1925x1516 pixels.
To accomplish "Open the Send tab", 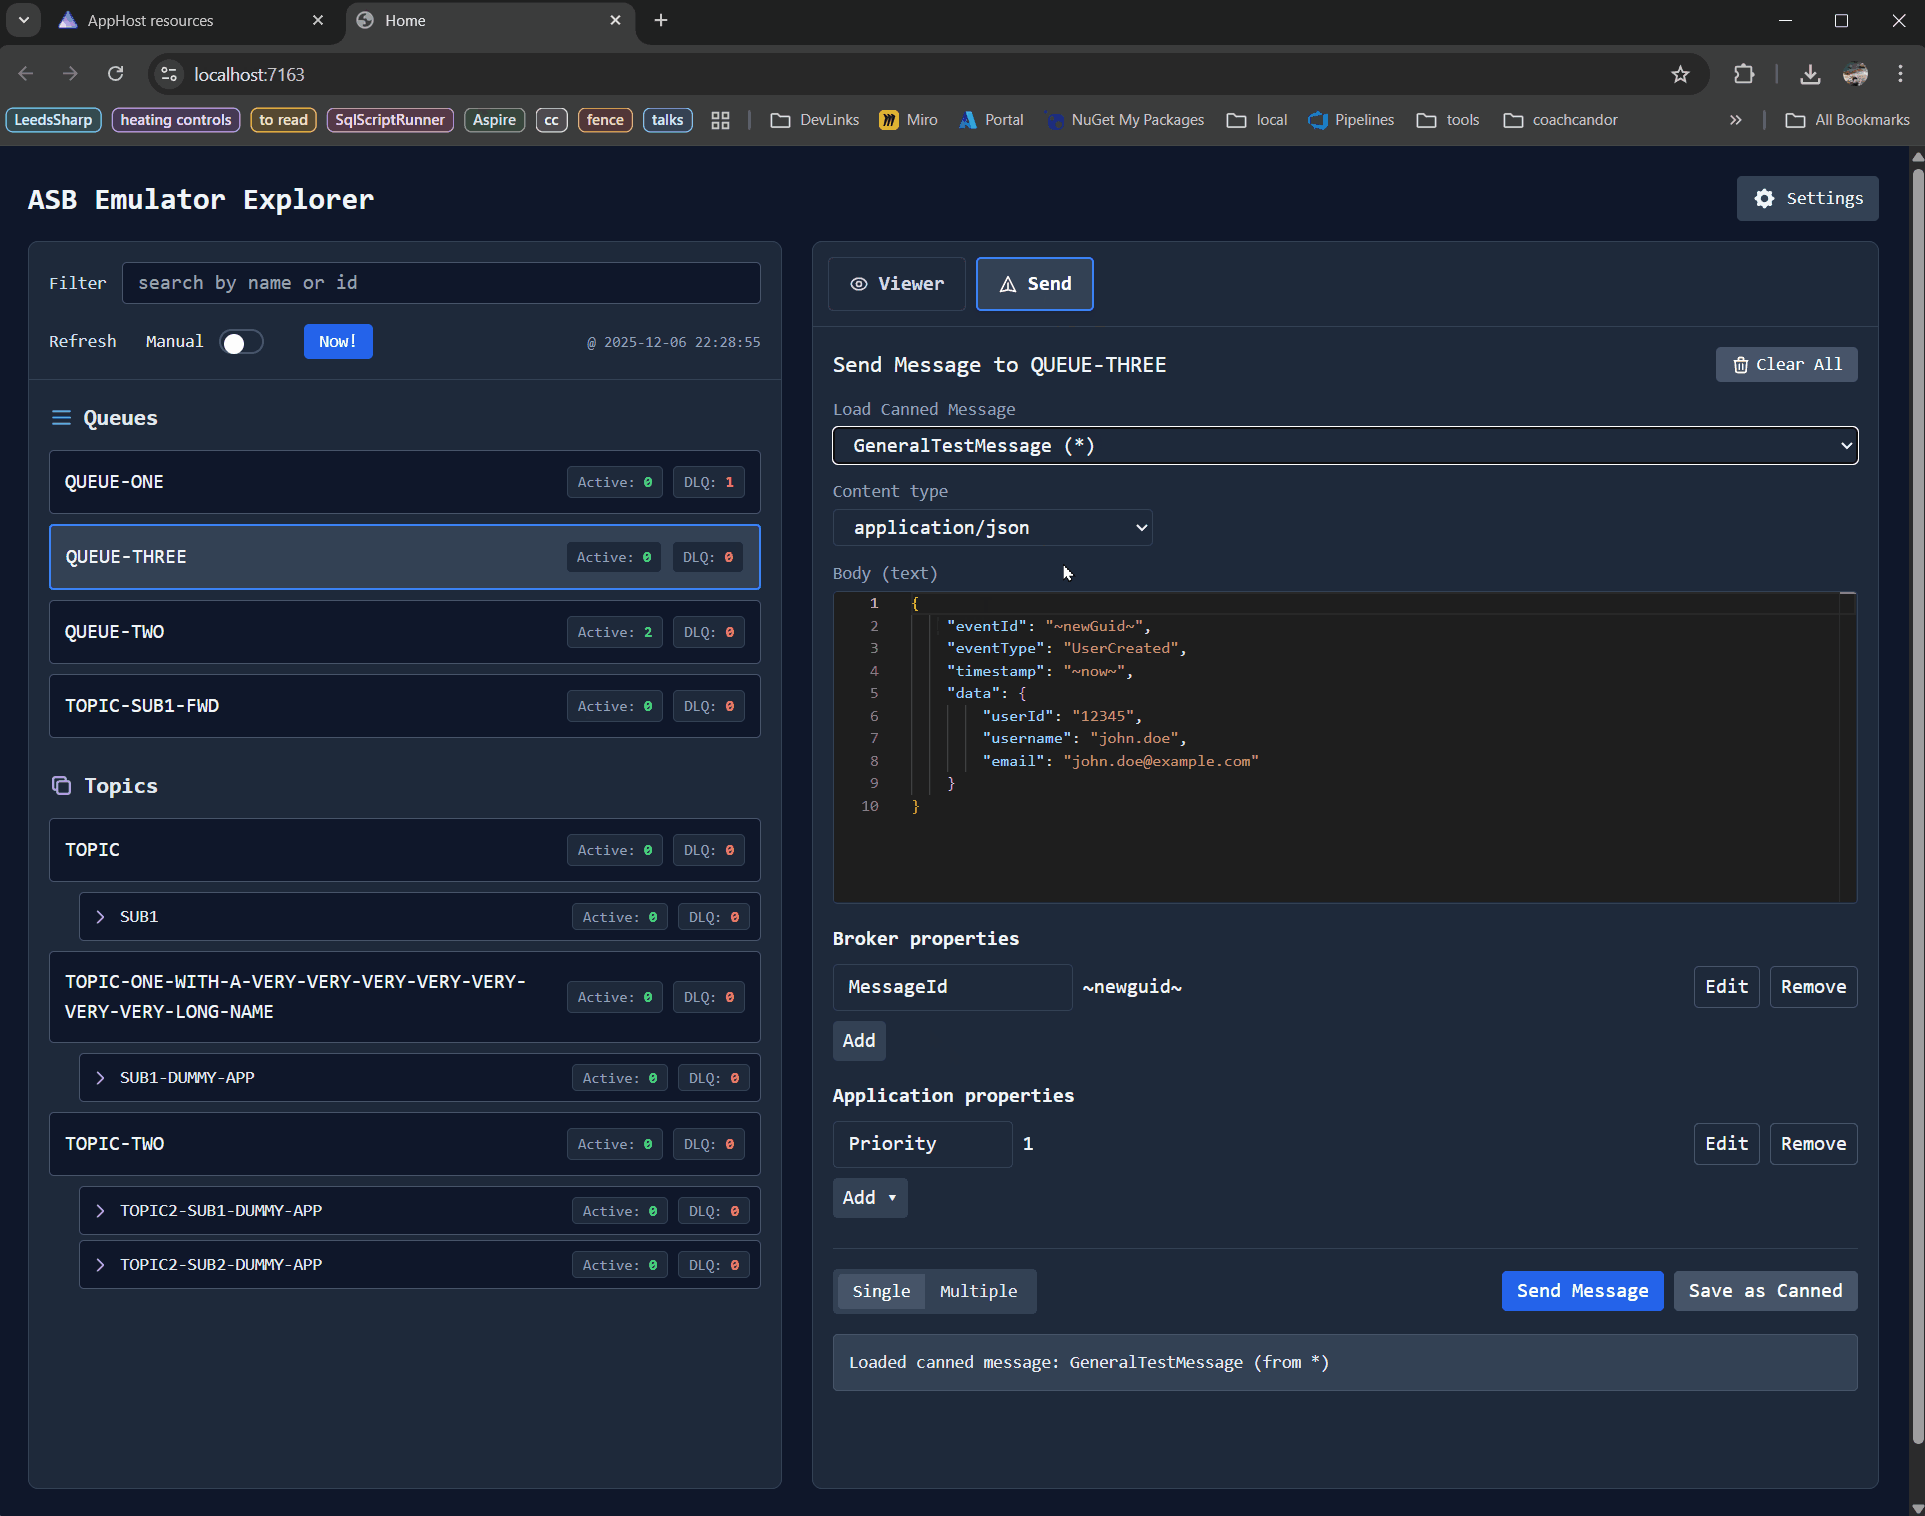I will pos(1034,284).
